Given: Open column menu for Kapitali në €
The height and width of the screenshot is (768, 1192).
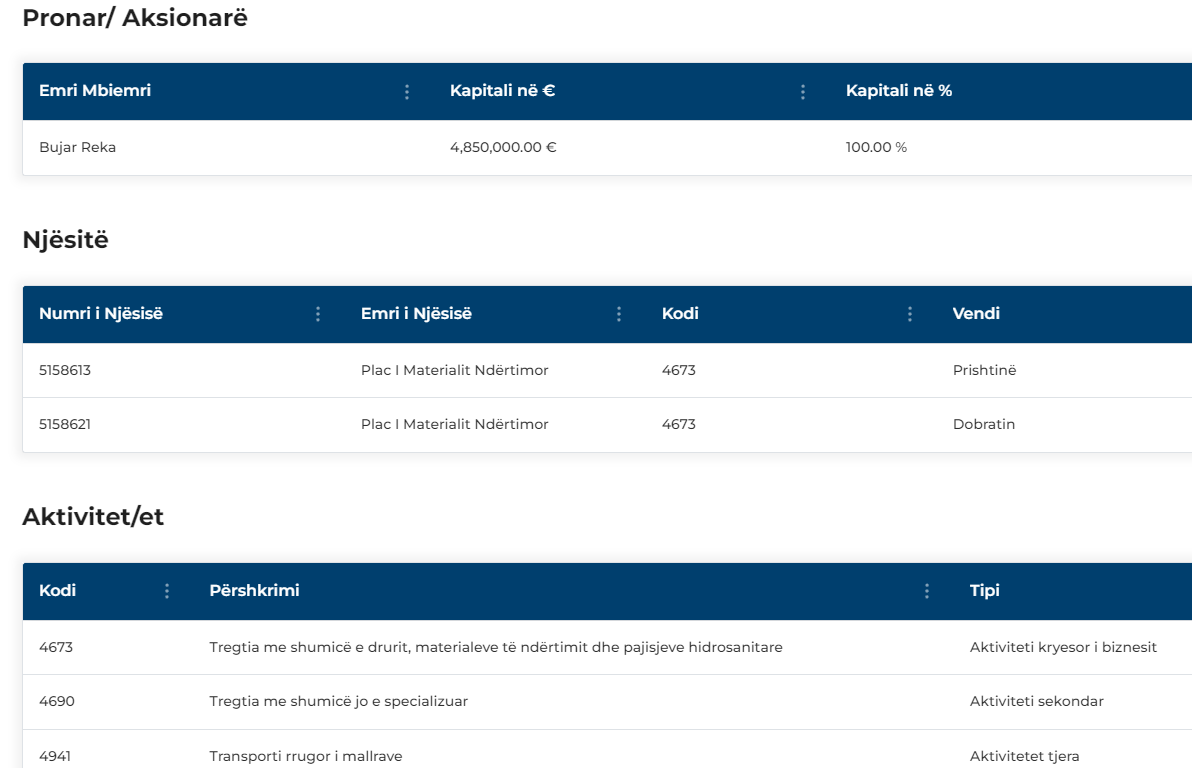Looking at the screenshot, I should tap(803, 92).
